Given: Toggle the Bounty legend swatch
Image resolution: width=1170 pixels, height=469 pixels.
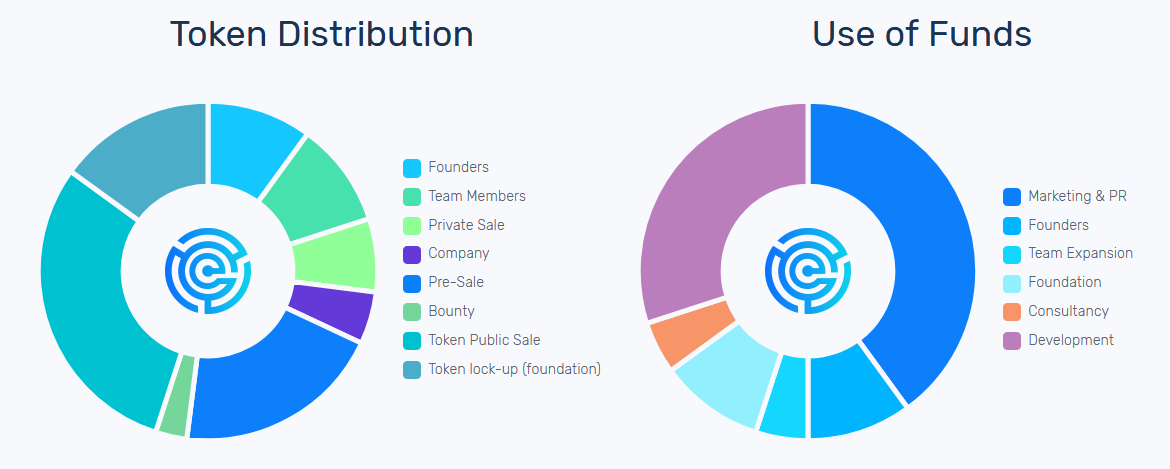Looking at the screenshot, I should pyautogui.click(x=412, y=312).
